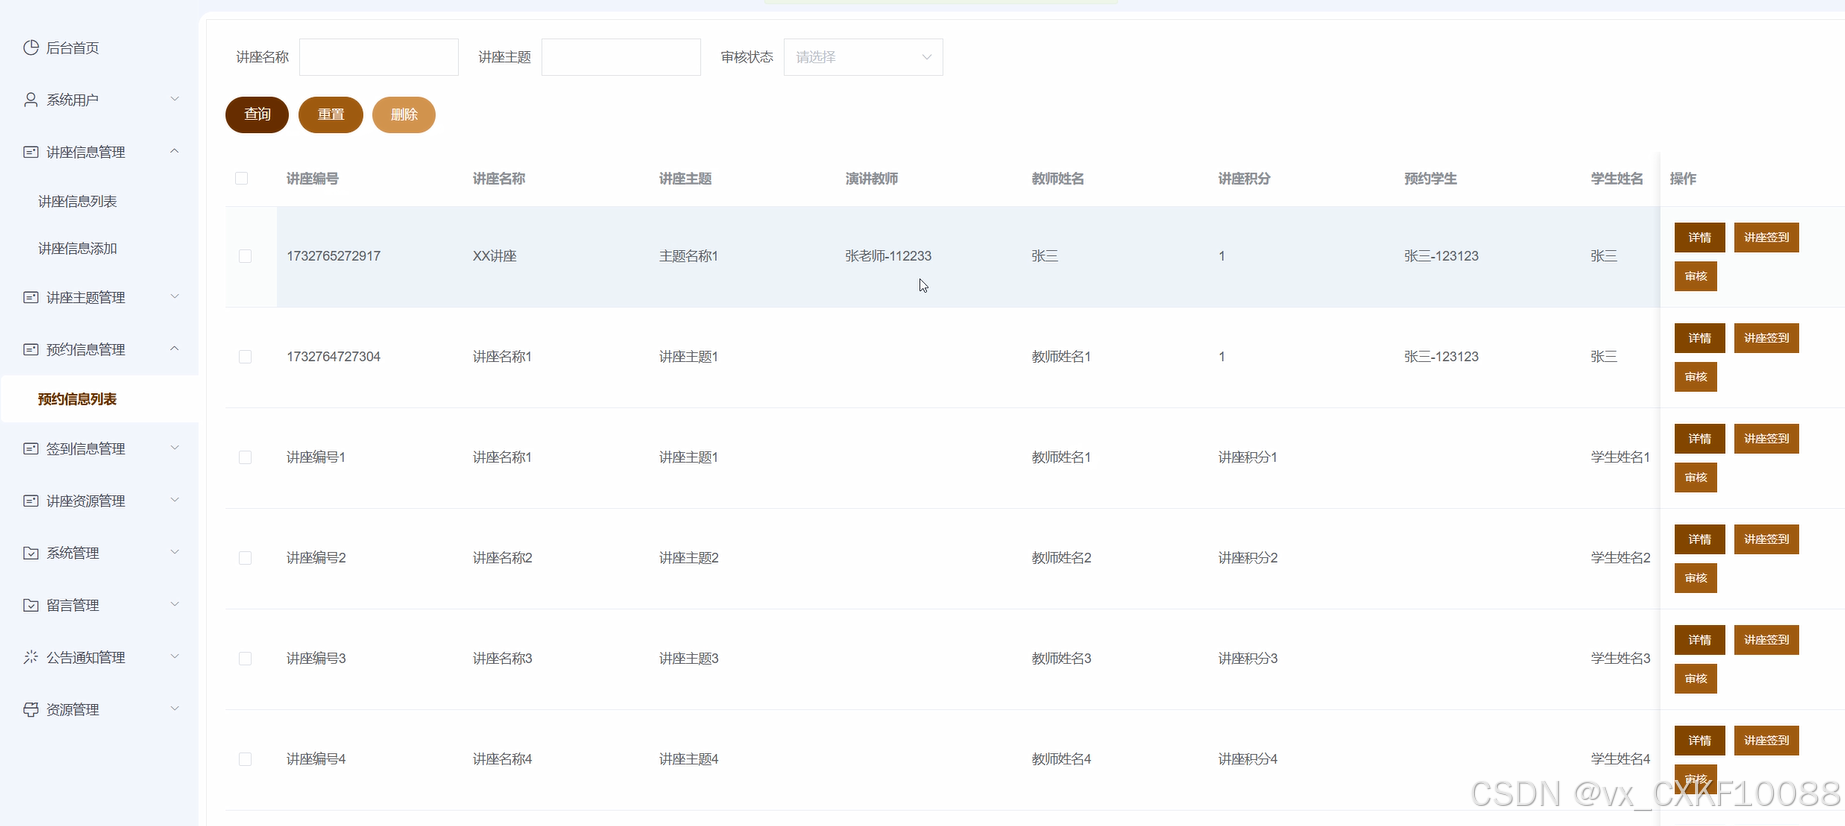This screenshot has width=1845, height=826.
Task: Check the row 1732765272917 checkbox
Action: pos(245,256)
